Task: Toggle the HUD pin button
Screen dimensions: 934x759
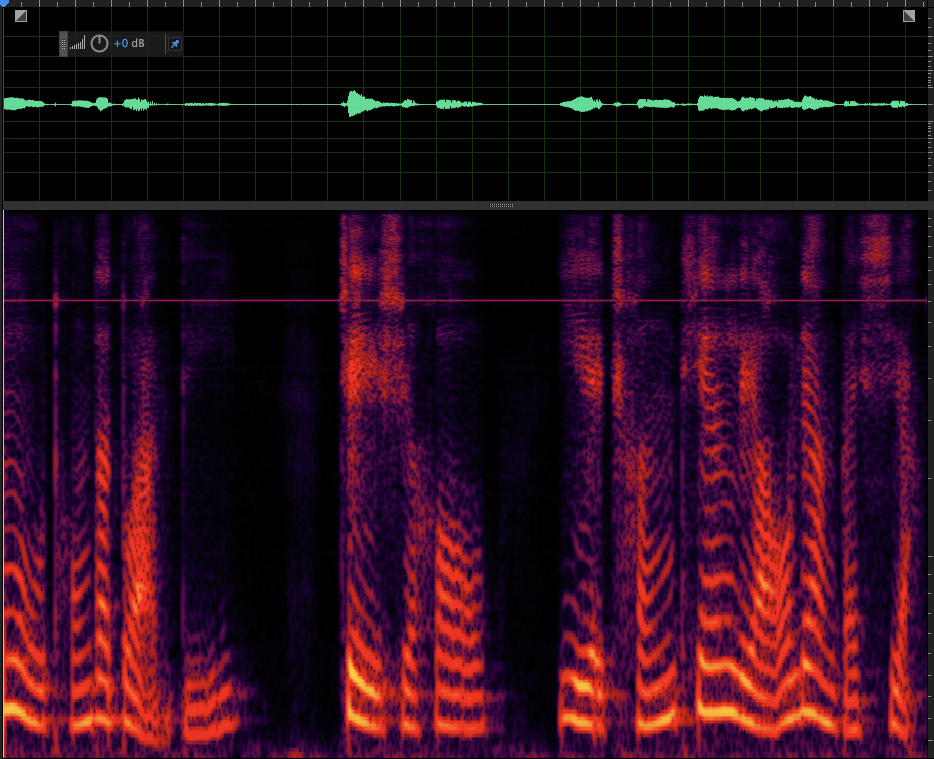Action: tap(175, 44)
